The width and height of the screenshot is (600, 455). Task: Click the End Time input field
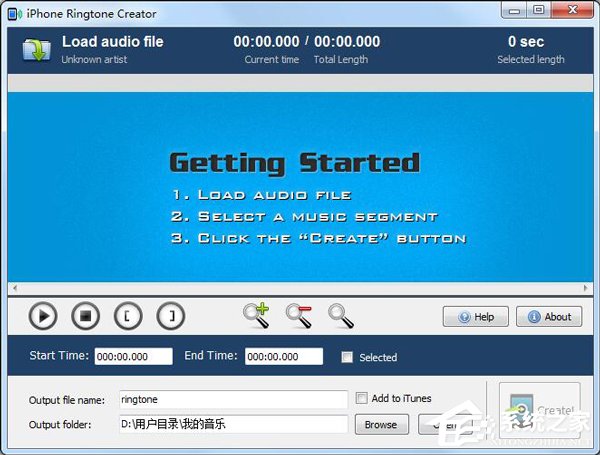[x=284, y=356]
